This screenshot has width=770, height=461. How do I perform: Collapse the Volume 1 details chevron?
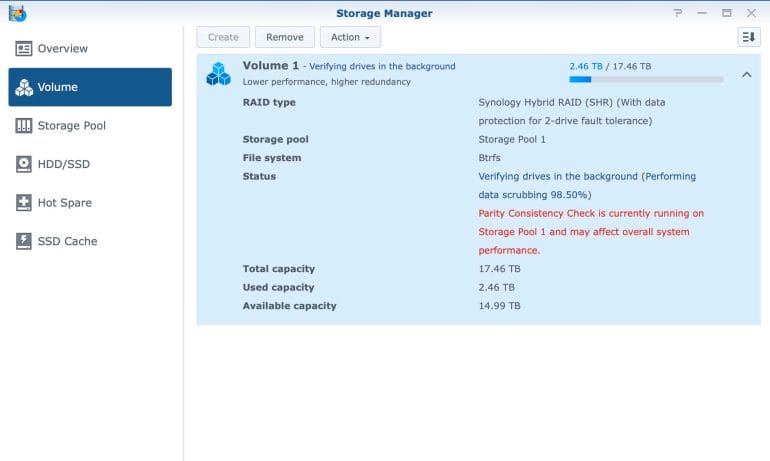747,75
